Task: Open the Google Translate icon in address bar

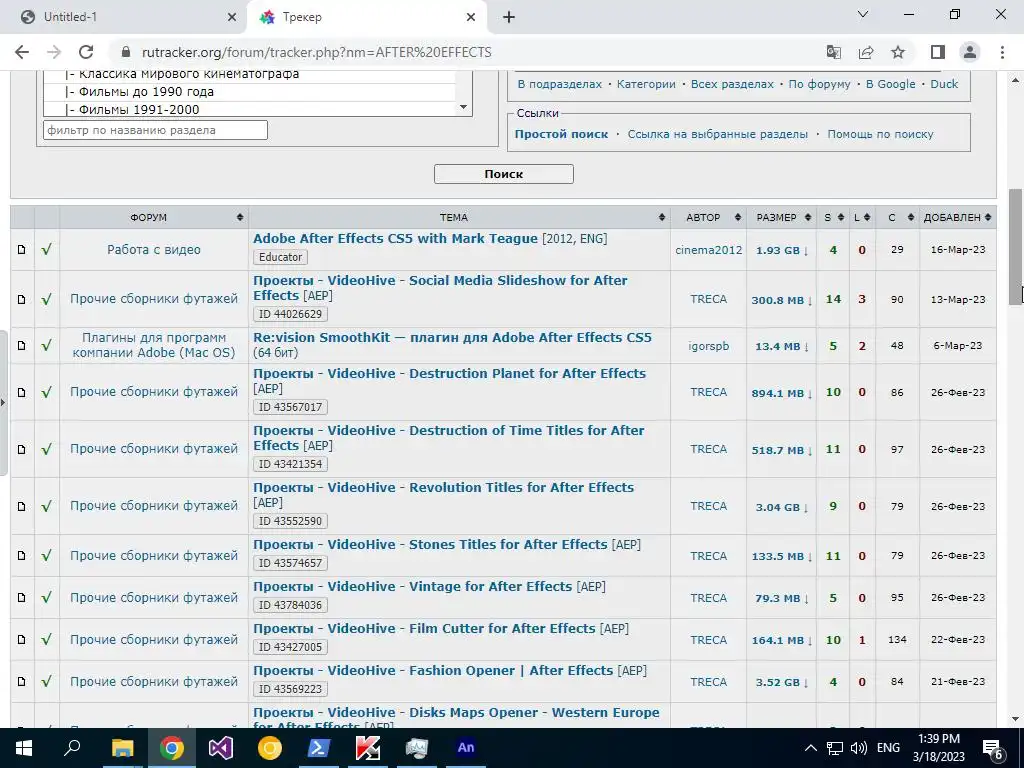Action: [834, 52]
